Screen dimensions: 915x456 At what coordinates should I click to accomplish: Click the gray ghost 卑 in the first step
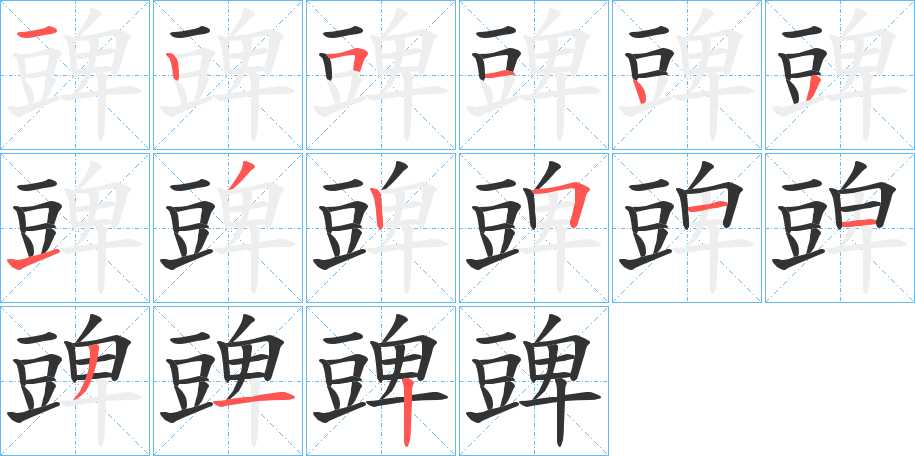pos(100,73)
